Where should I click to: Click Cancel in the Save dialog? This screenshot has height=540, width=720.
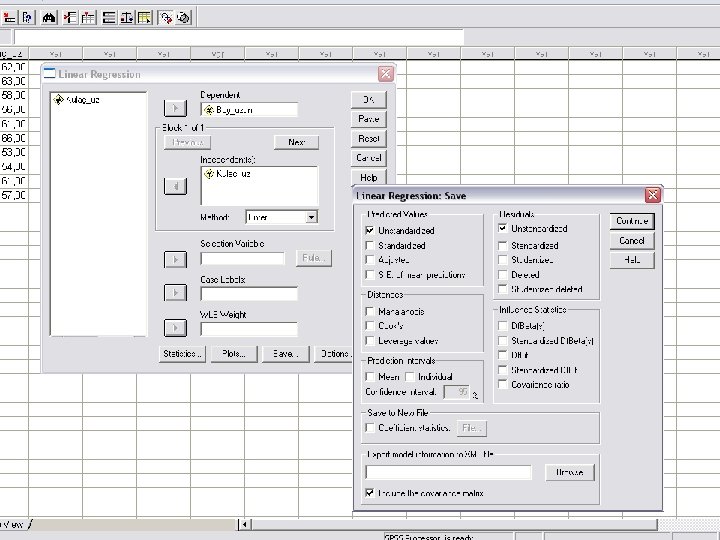[x=632, y=240]
